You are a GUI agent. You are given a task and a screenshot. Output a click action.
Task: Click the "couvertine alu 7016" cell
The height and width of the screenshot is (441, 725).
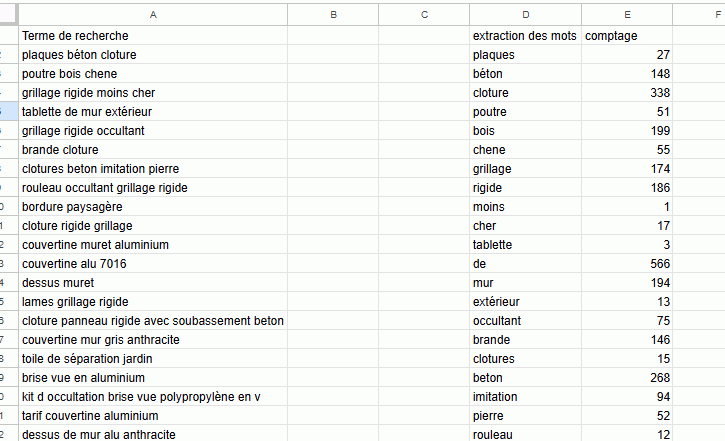152,264
